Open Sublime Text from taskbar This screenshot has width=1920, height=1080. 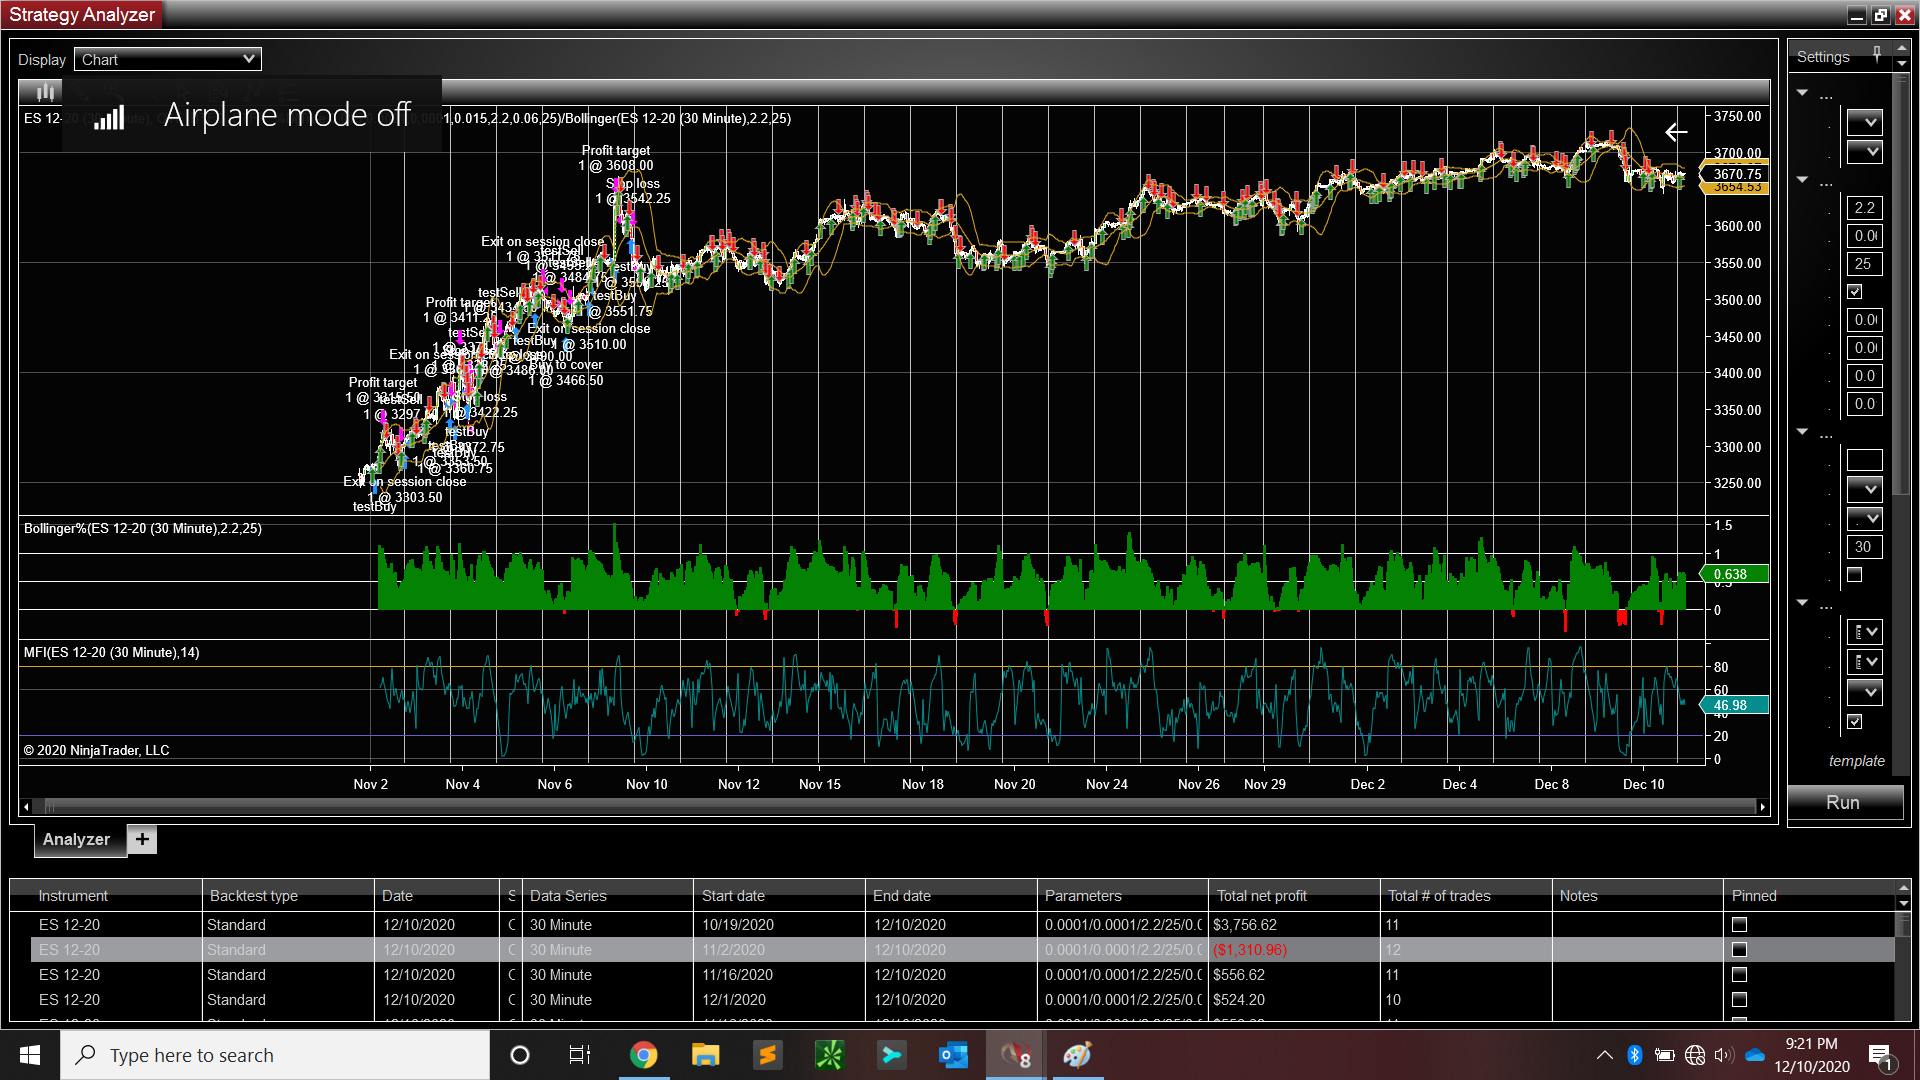coord(767,1055)
